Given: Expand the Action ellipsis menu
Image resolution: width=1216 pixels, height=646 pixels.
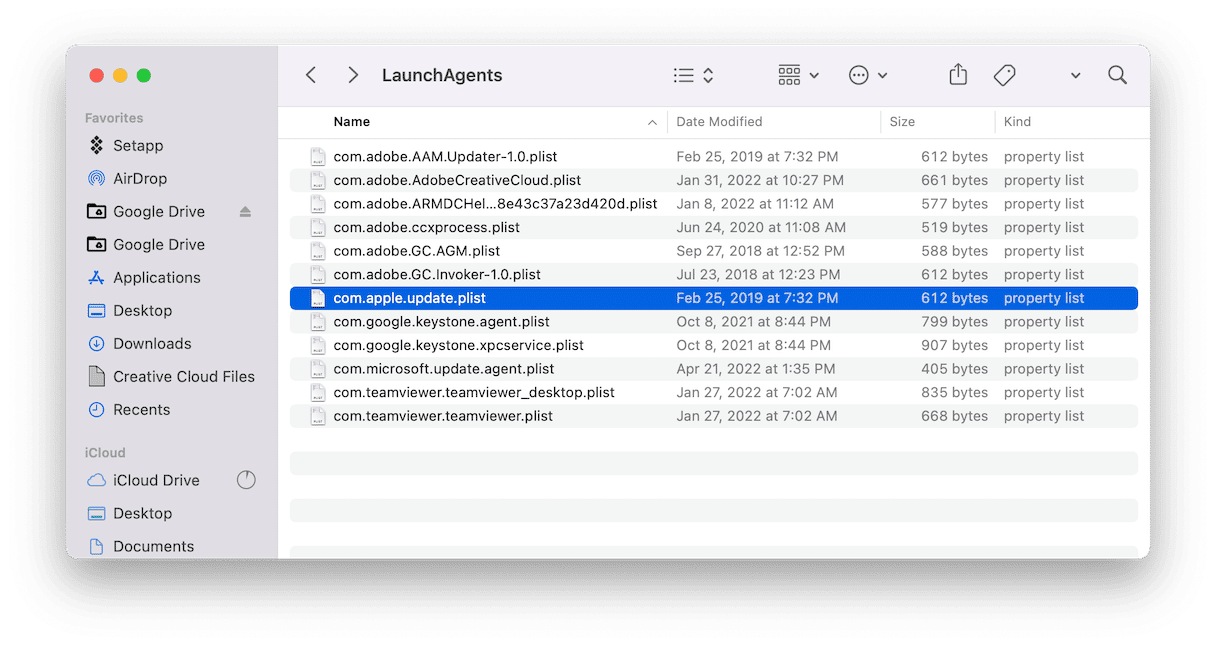Looking at the screenshot, I should (868, 75).
